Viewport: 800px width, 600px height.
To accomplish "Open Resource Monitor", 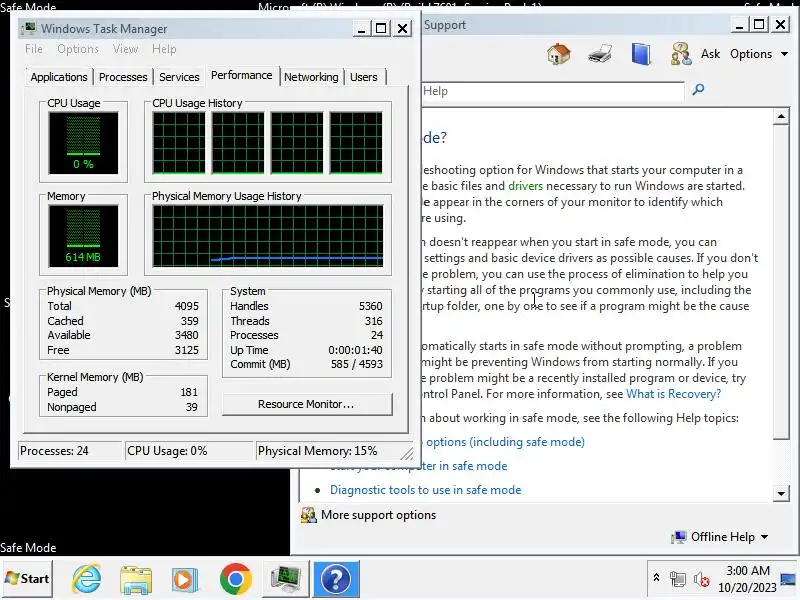I will click(x=307, y=404).
